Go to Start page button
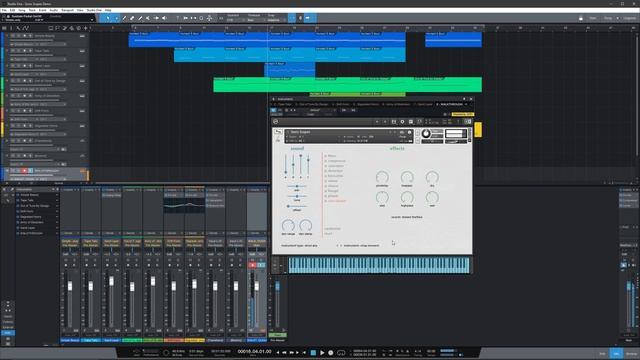 pos(593,18)
